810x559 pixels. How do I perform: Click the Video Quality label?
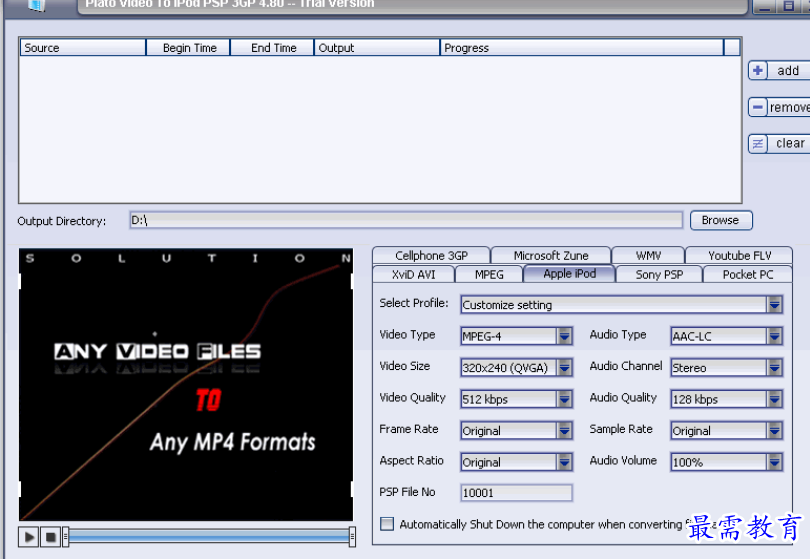(412, 398)
